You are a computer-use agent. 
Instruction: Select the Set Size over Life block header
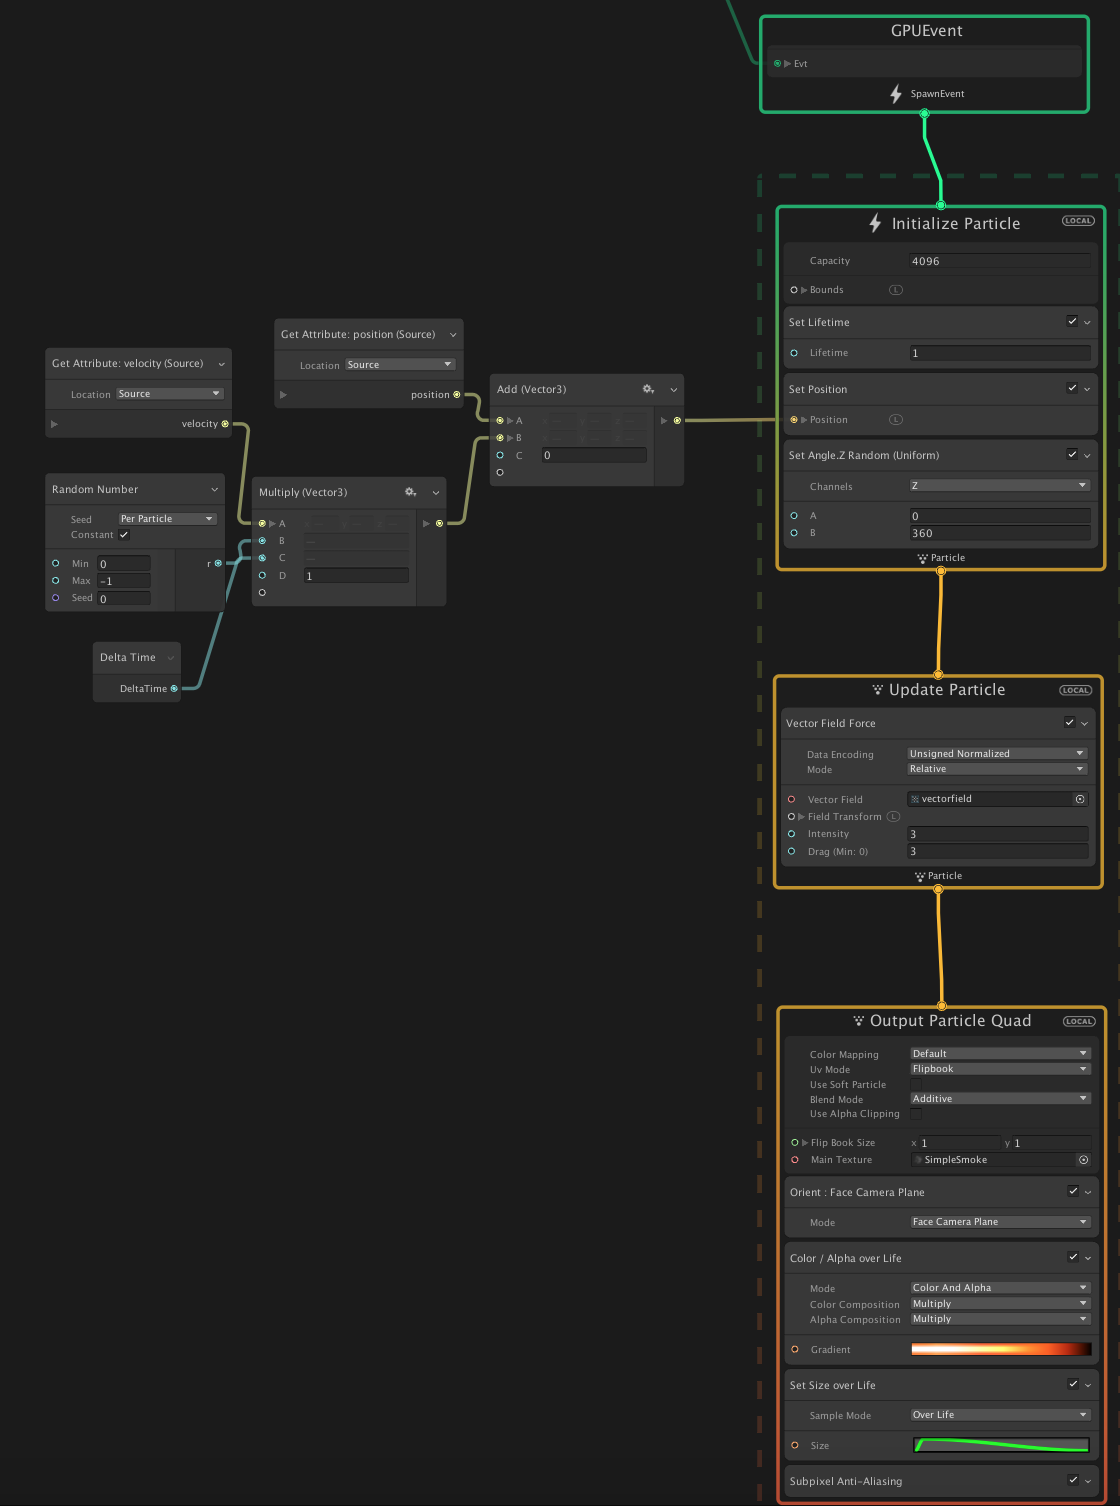(x=832, y=1385)
